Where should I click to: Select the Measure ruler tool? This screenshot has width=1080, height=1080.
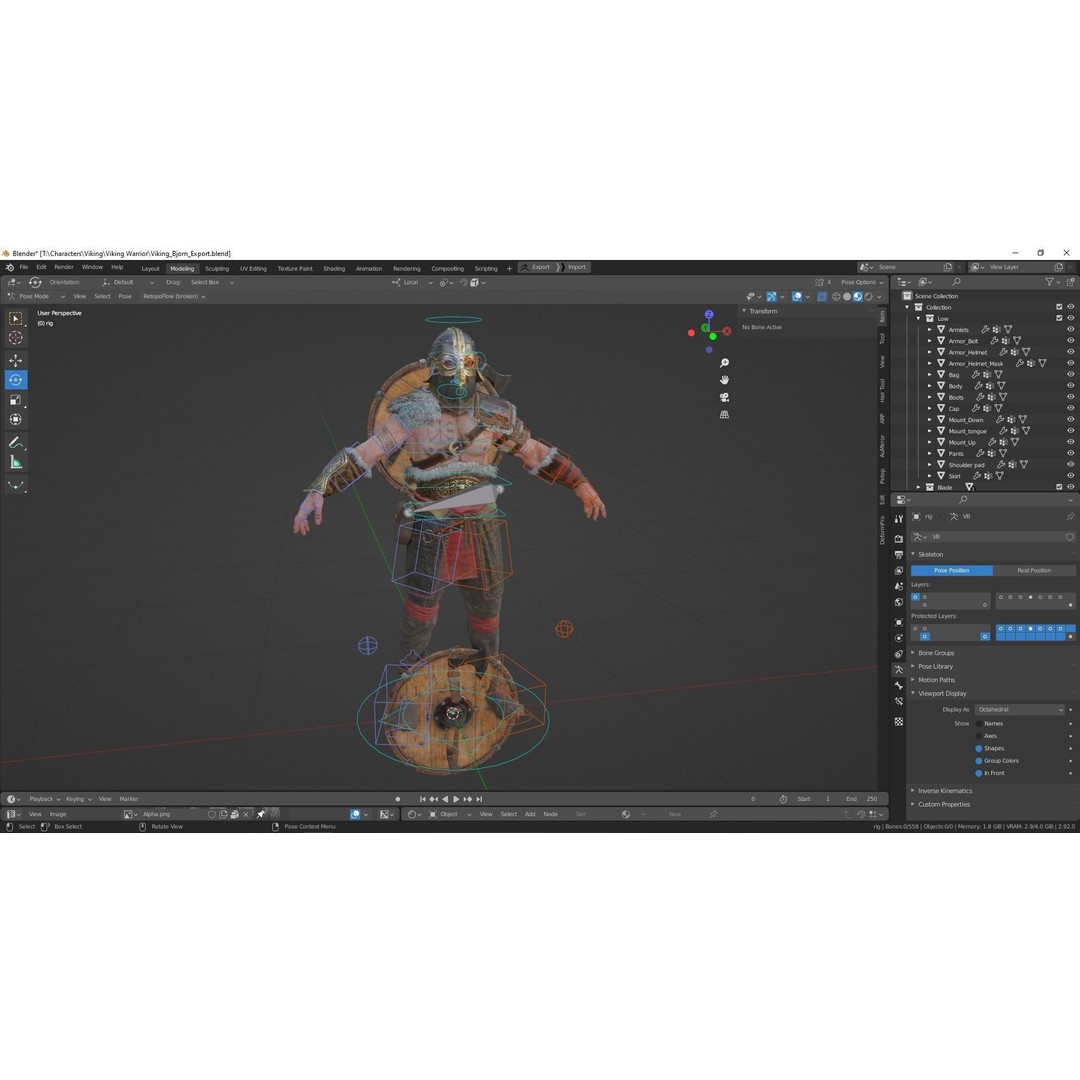15,462
